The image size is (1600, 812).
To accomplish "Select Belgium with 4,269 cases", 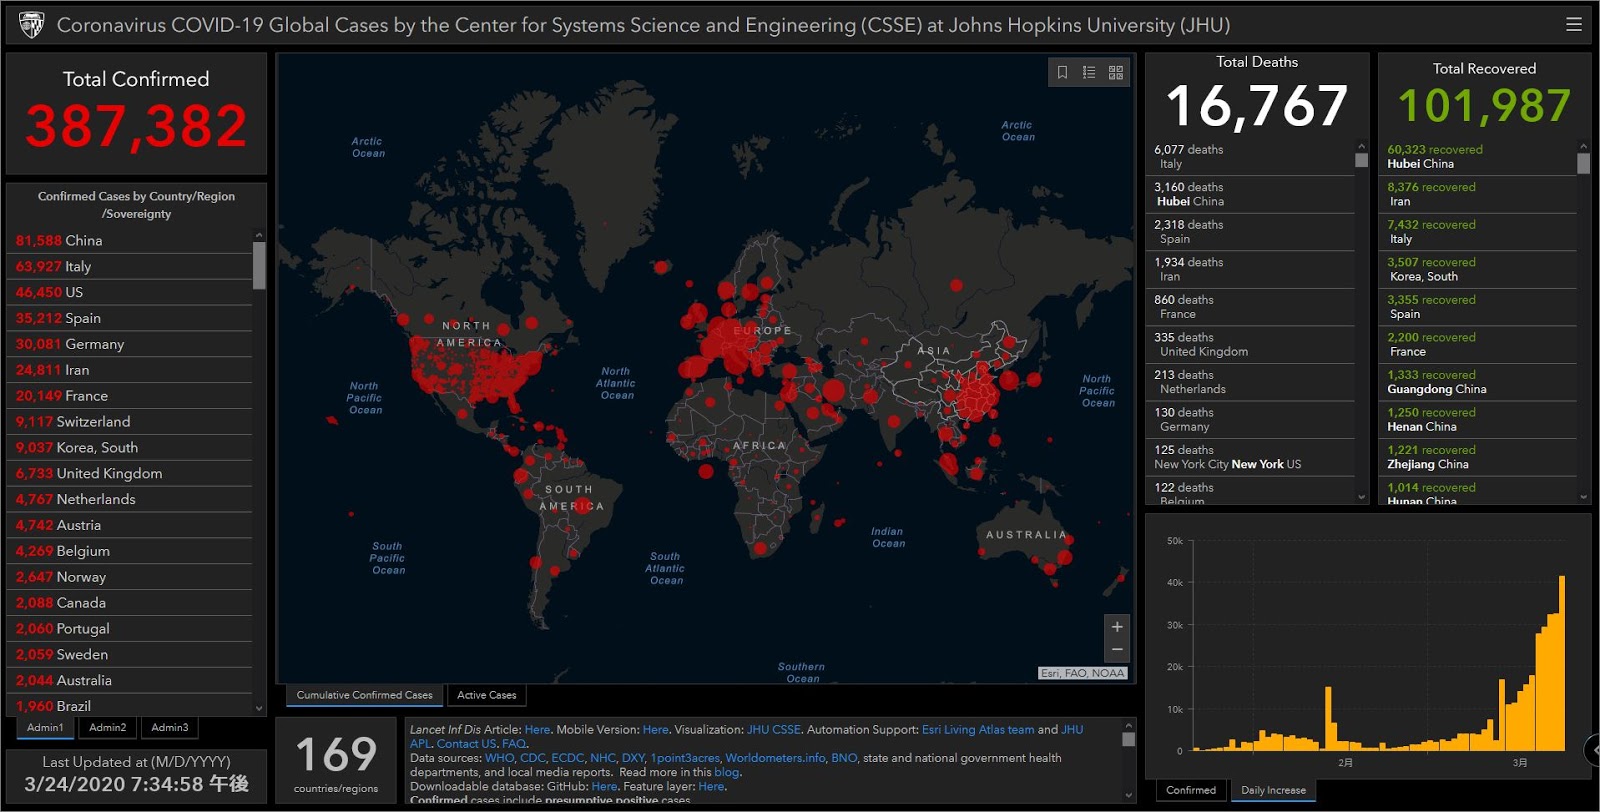I will click(130, 551).
